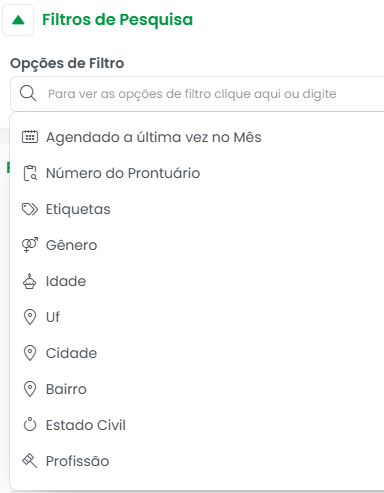Choose the Estado Civil filter option
Screen dimensions: 384x493
(x=197, y=425)
